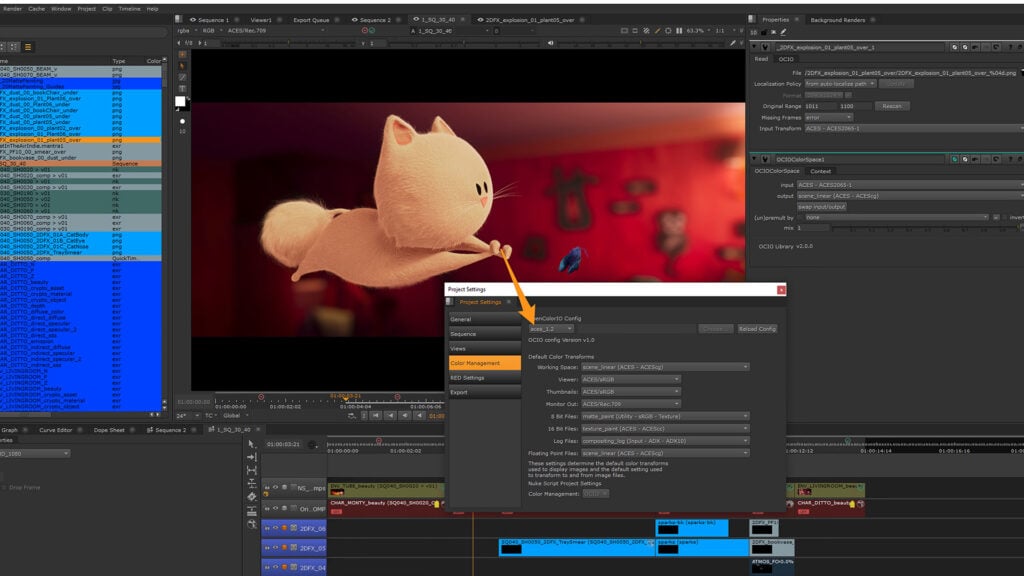Select the orange paint brush tool

[x=182, y=66]
